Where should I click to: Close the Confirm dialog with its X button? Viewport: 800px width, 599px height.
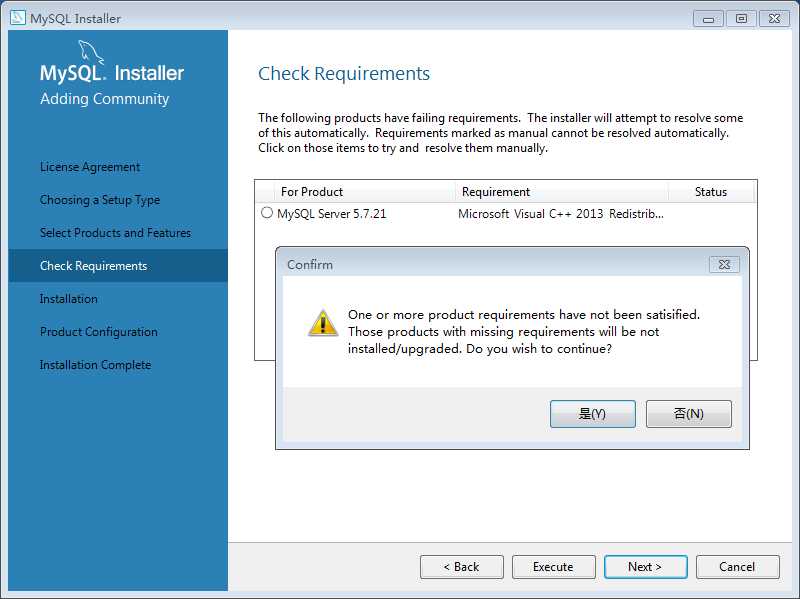tap(724, 264)
